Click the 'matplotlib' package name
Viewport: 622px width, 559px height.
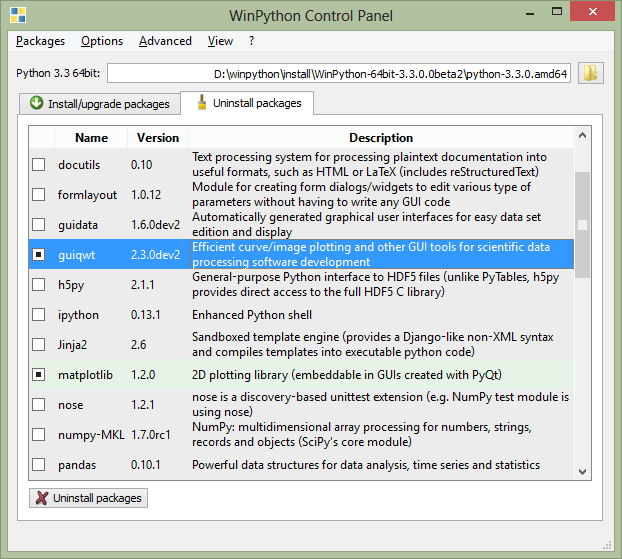point(85,375)
